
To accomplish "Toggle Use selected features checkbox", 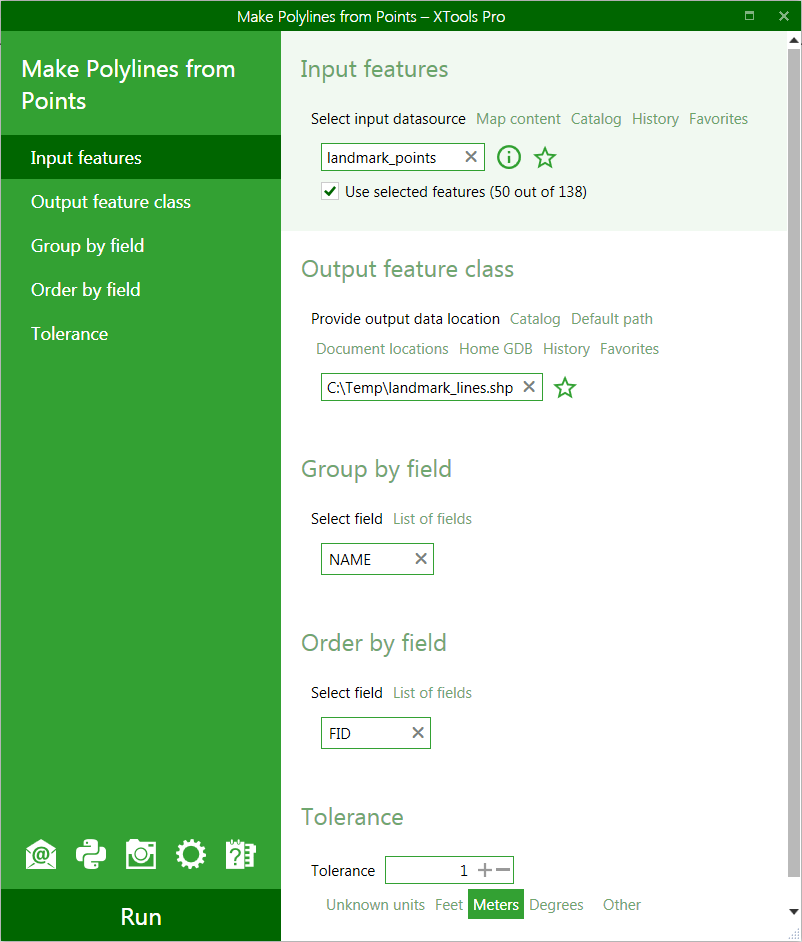I will click(x=330, y=192).
